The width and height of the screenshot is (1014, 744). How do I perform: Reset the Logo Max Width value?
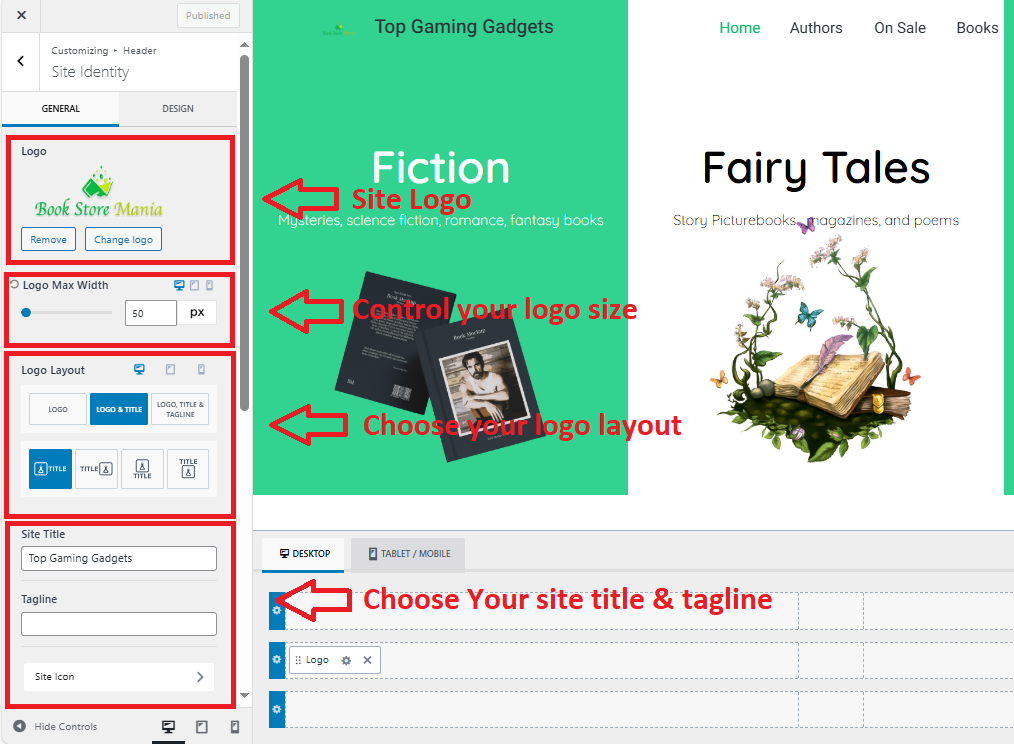point(14,285)
